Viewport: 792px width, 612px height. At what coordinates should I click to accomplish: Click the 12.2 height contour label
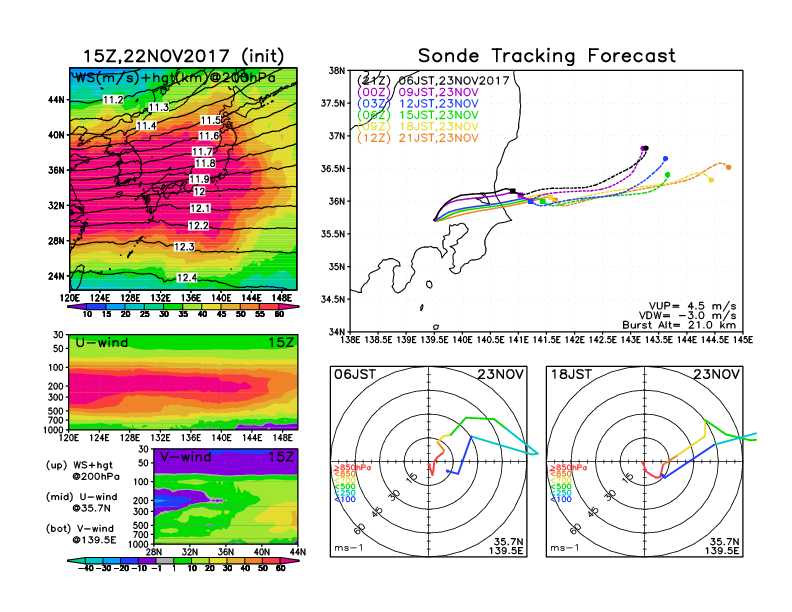pos(199,226)
